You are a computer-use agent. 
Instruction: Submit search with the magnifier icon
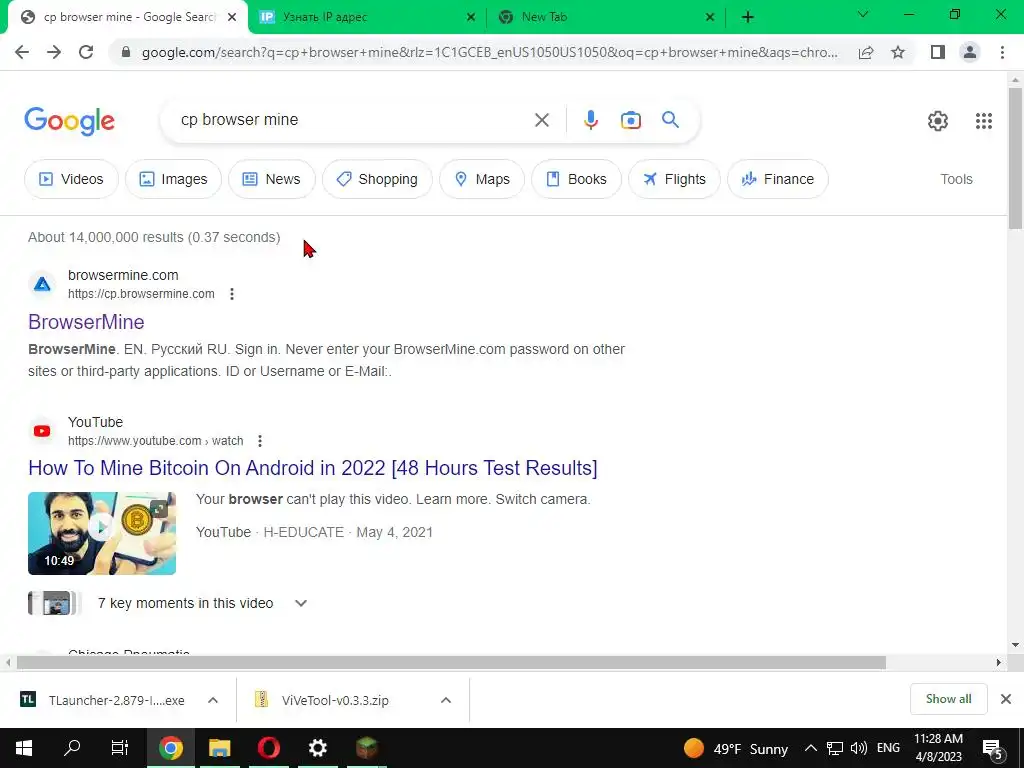[670, 120]
